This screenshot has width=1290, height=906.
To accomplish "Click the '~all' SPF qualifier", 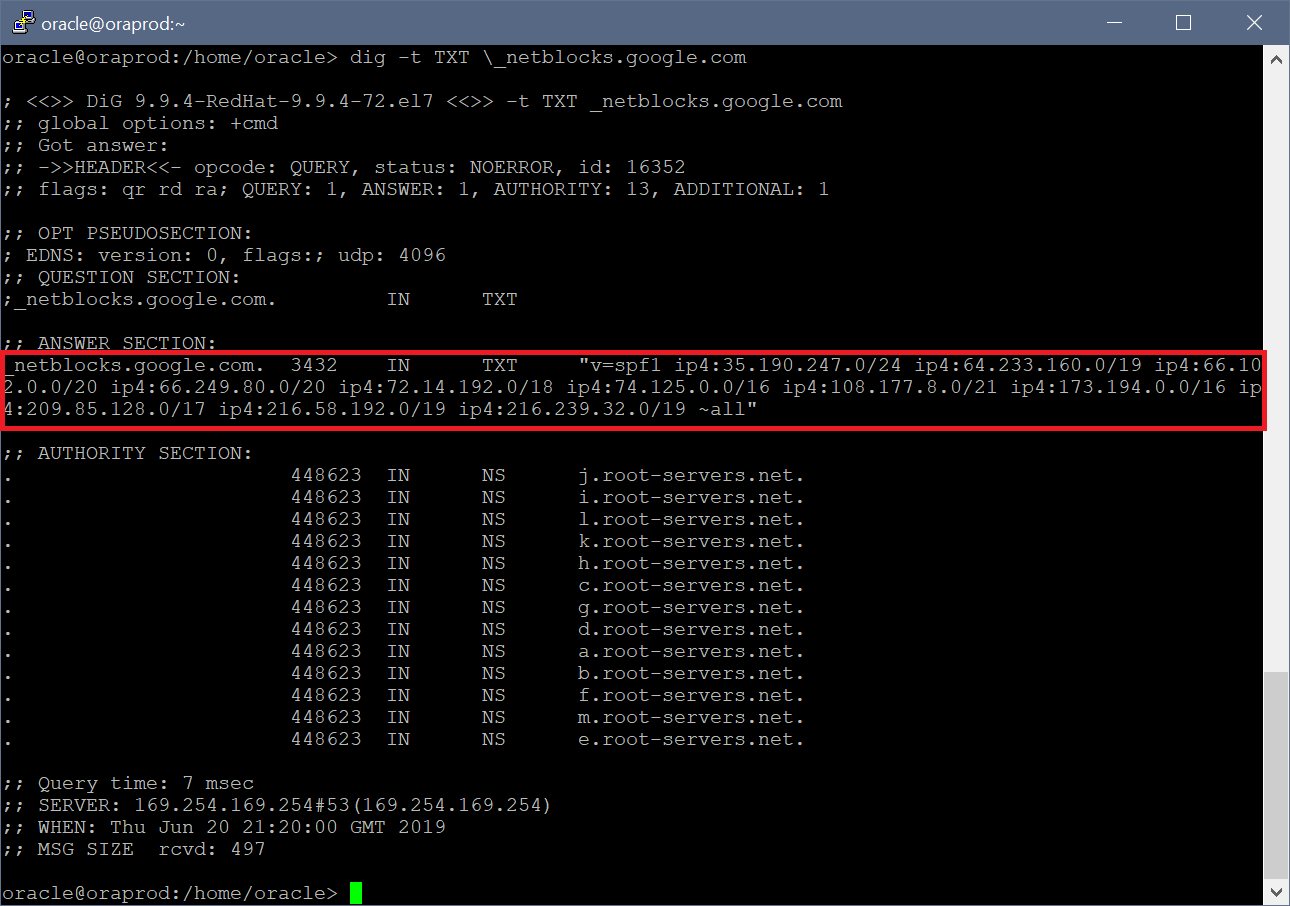I will (x=723, y=409).
